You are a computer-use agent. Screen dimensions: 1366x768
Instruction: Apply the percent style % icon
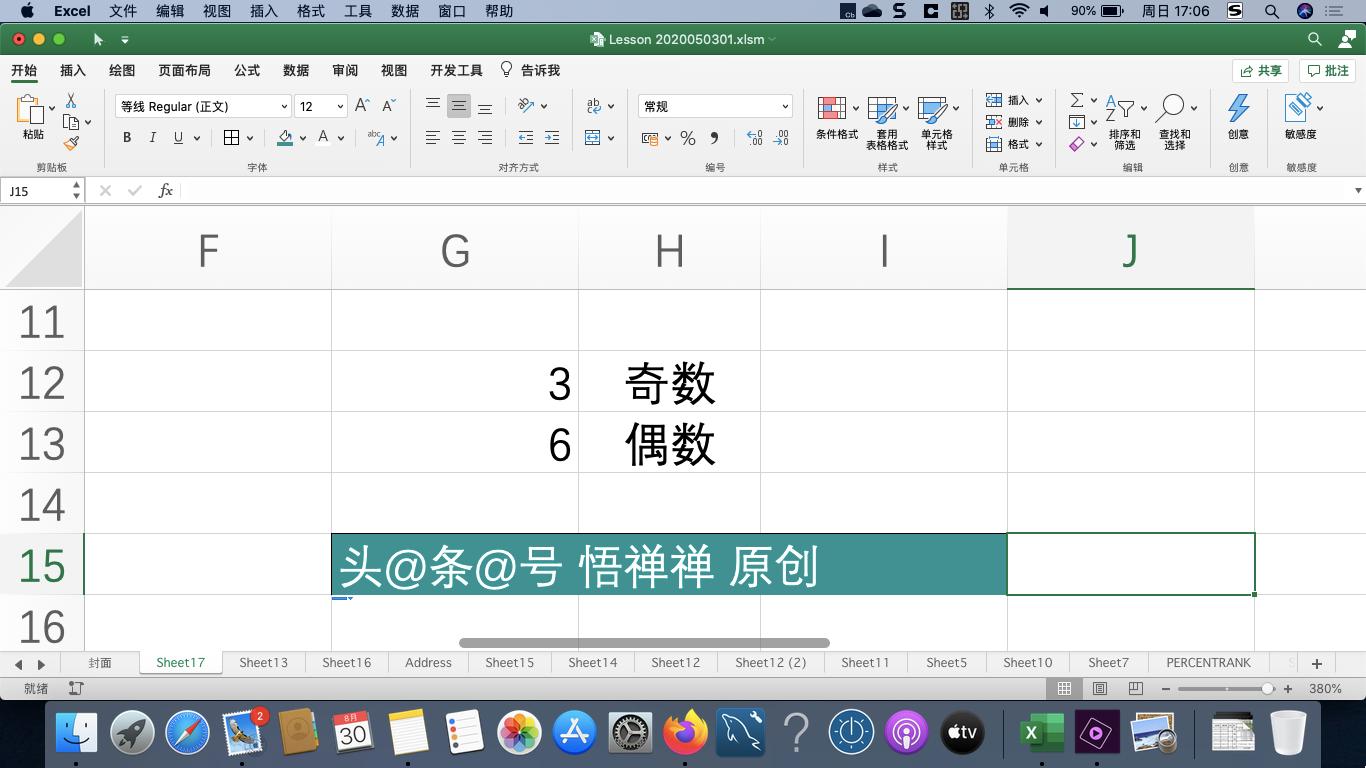coord(687,139)
